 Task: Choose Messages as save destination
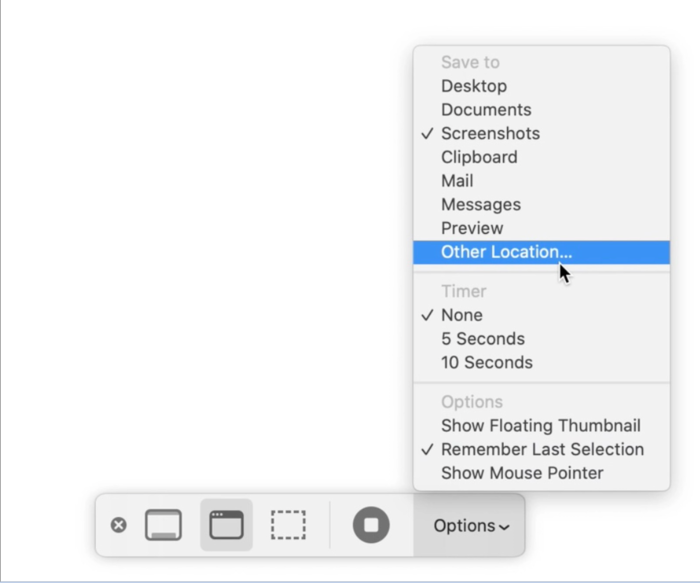[x=542, y=204]
